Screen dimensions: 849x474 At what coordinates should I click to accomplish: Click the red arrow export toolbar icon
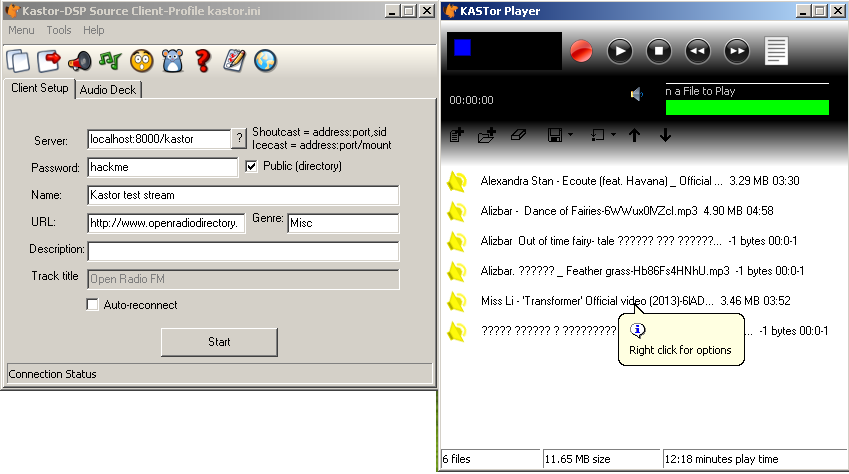(49, 61)
